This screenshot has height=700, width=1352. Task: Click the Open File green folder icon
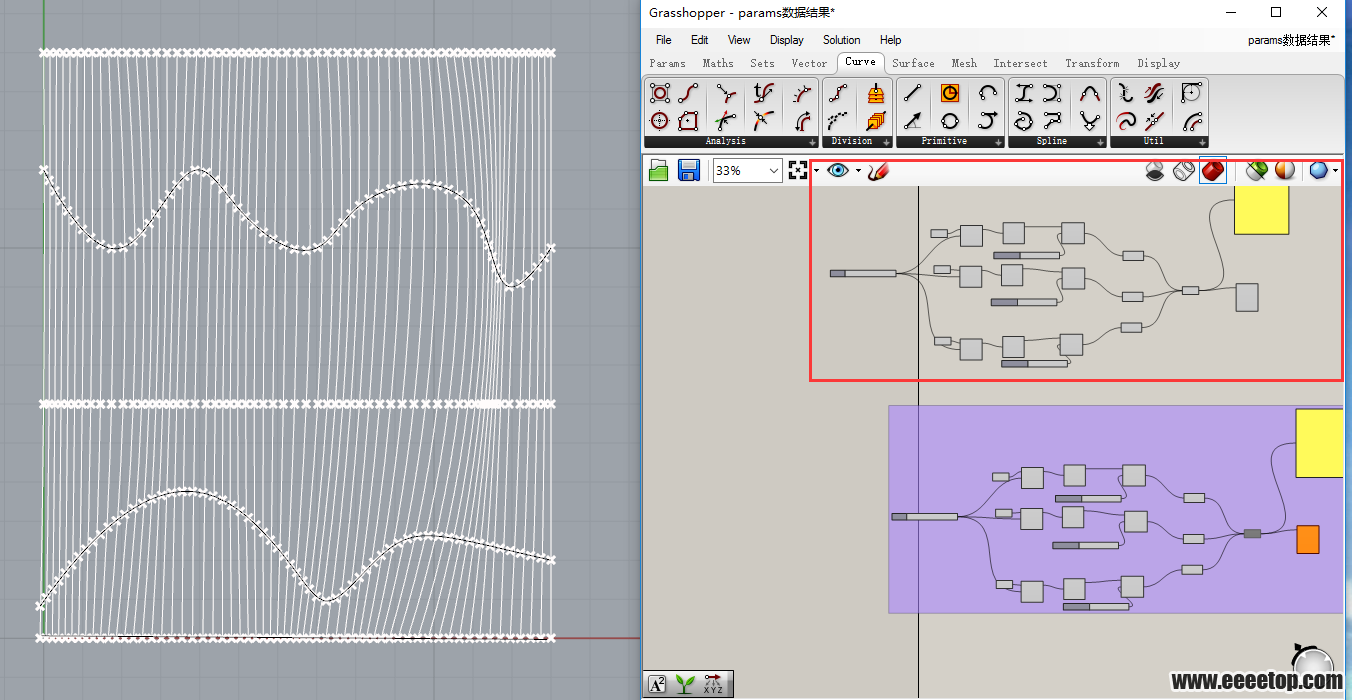(658, 170)
